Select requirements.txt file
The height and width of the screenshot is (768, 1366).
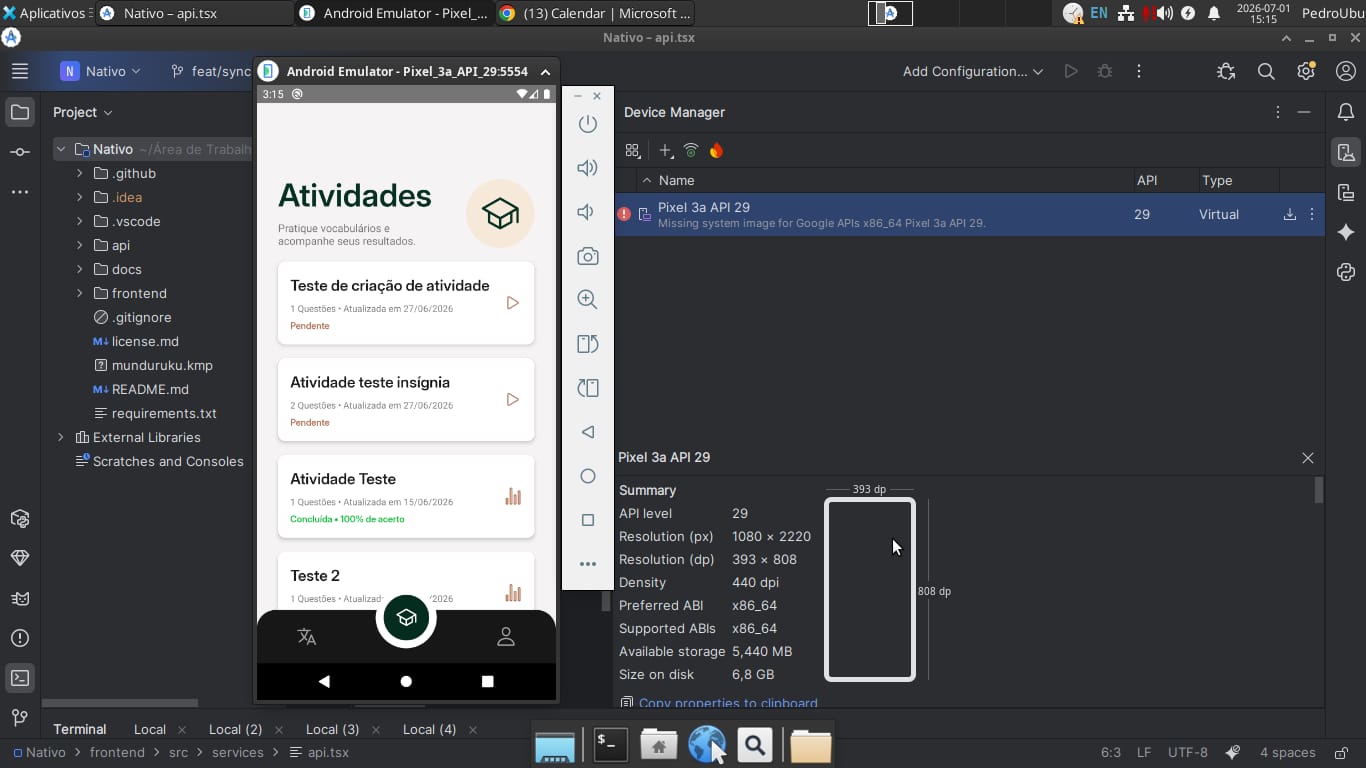tap(164, 413)
